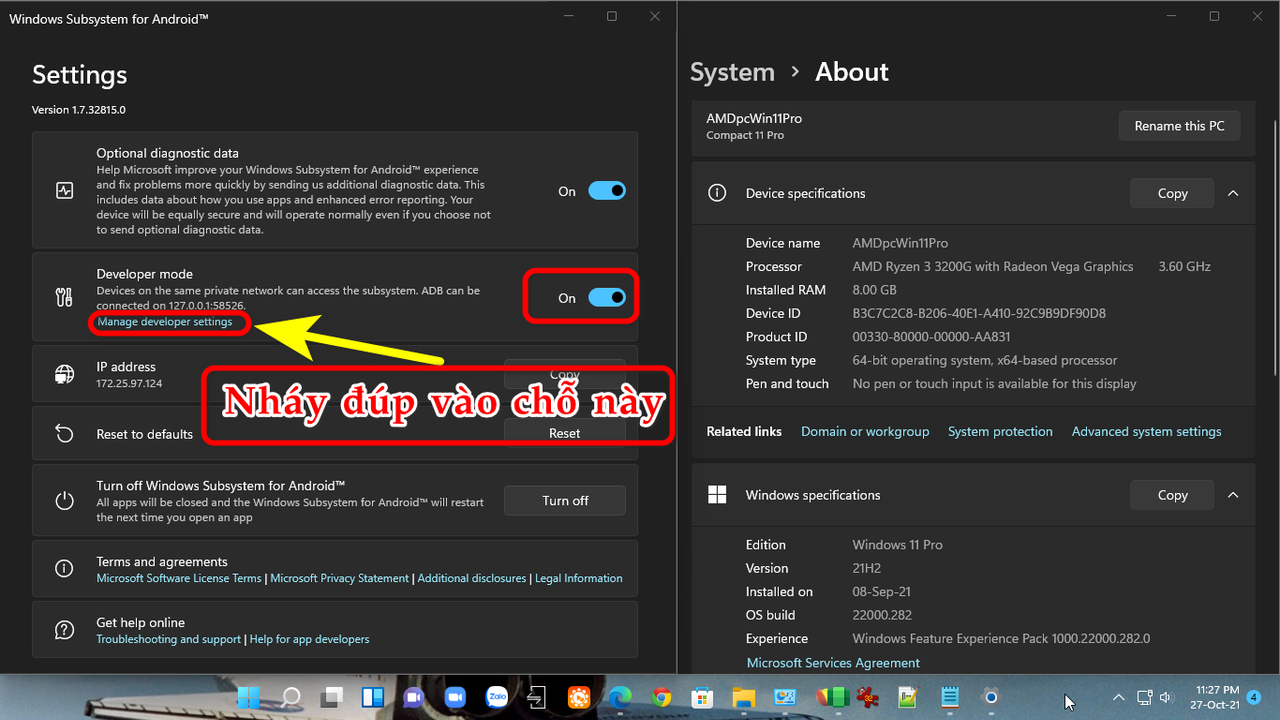Open the Settings gear in the taskbar
The image size is (1280, 720).
point(991,697)
